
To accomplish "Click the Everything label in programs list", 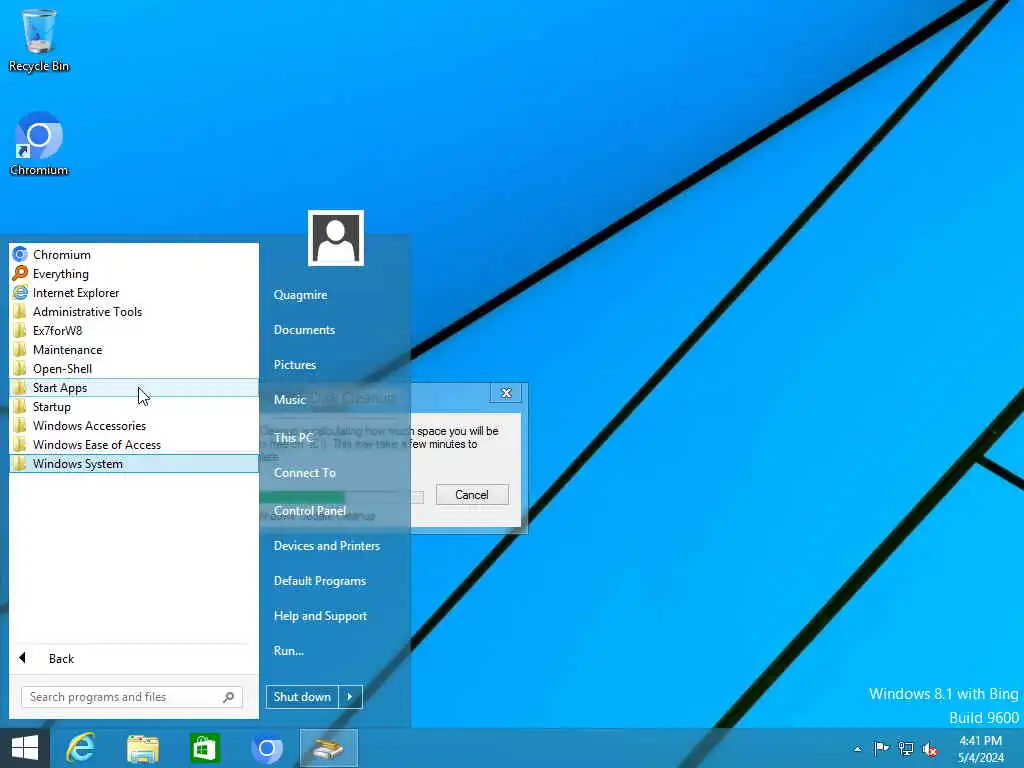I will tap(61, 274).
